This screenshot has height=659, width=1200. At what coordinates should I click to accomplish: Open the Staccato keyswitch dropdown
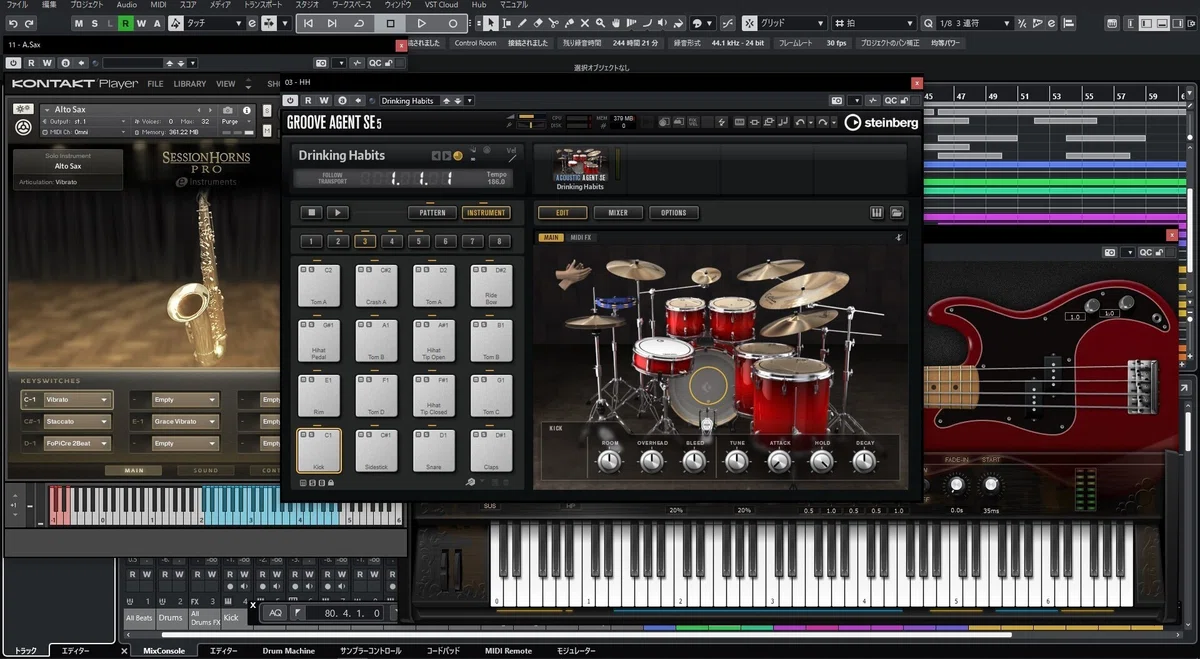tap(78, 421)
